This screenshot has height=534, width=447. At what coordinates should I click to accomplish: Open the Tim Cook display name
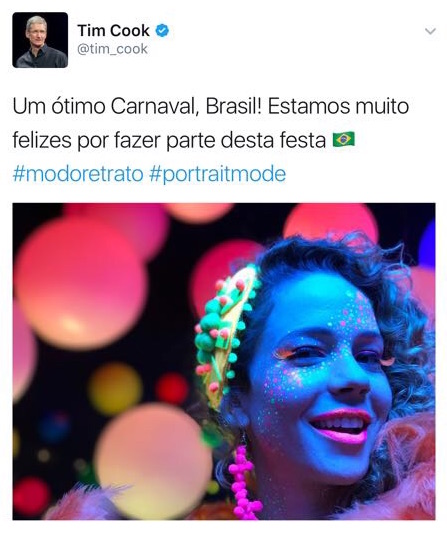click(x=113, y=31)
